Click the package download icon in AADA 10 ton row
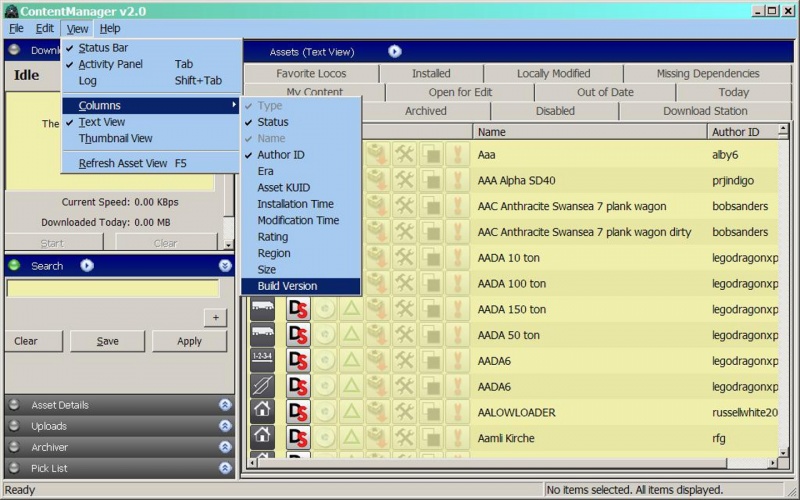The height and width of the screenshot is (500, 800). (x=378, y=258)
